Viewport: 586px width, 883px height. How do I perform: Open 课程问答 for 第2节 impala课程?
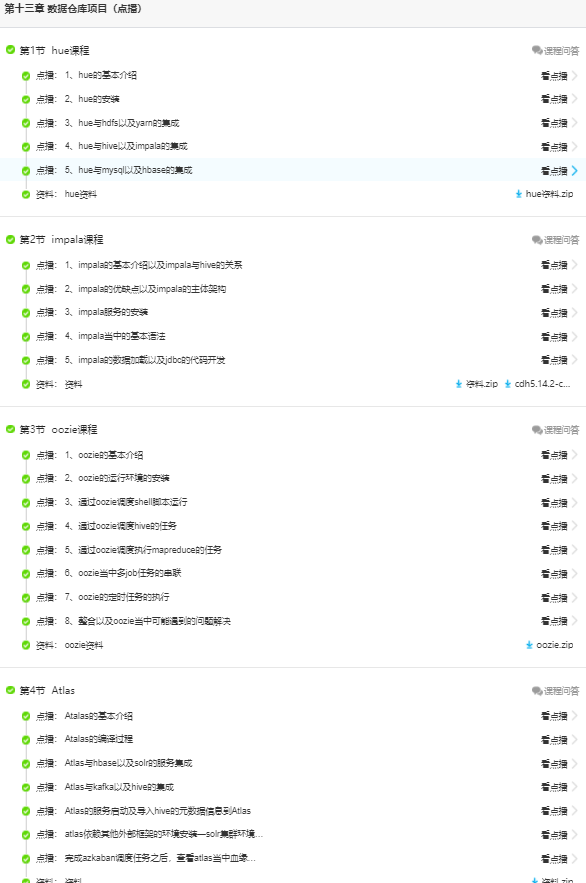556,240
